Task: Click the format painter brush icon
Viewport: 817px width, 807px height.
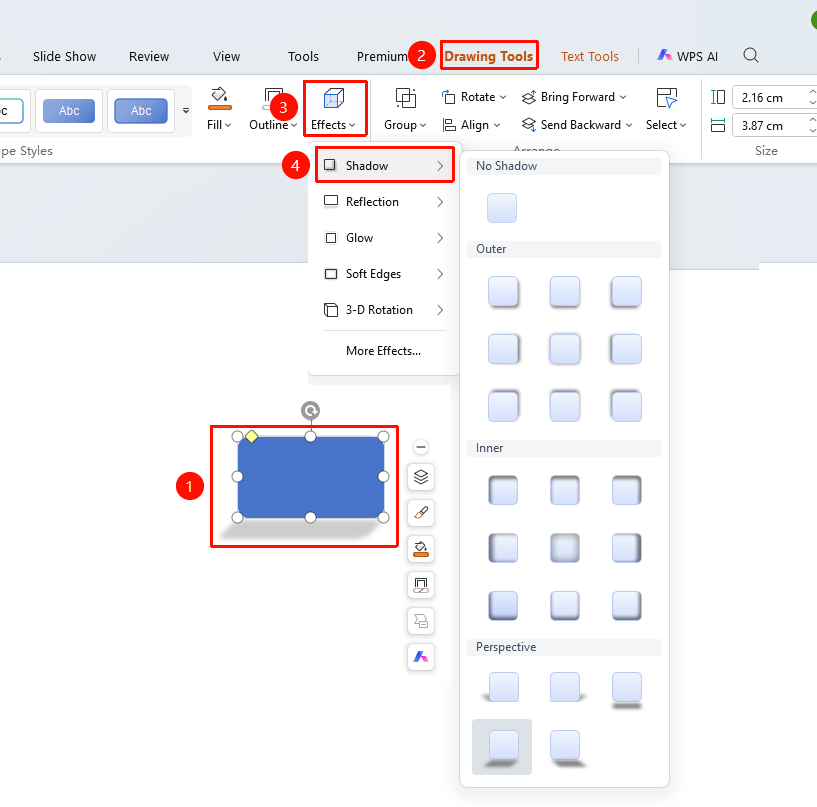Action: tap(421, 513)
